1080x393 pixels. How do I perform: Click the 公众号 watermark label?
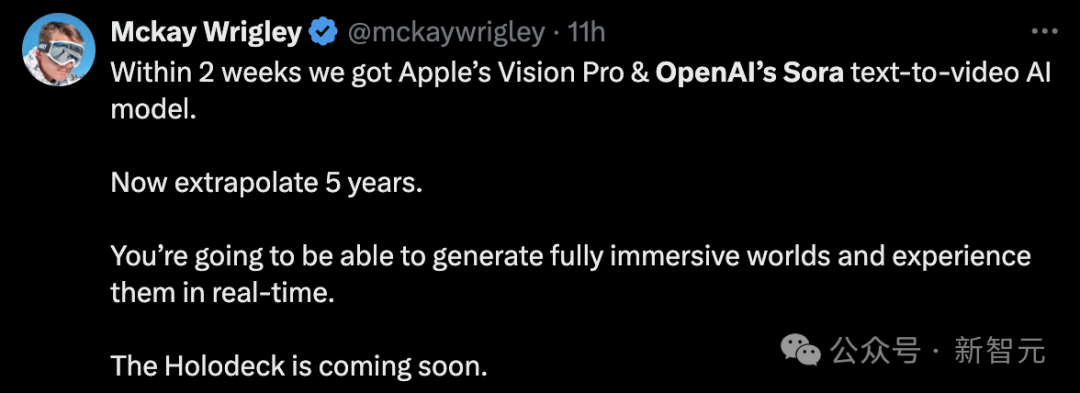click(875, 351)
